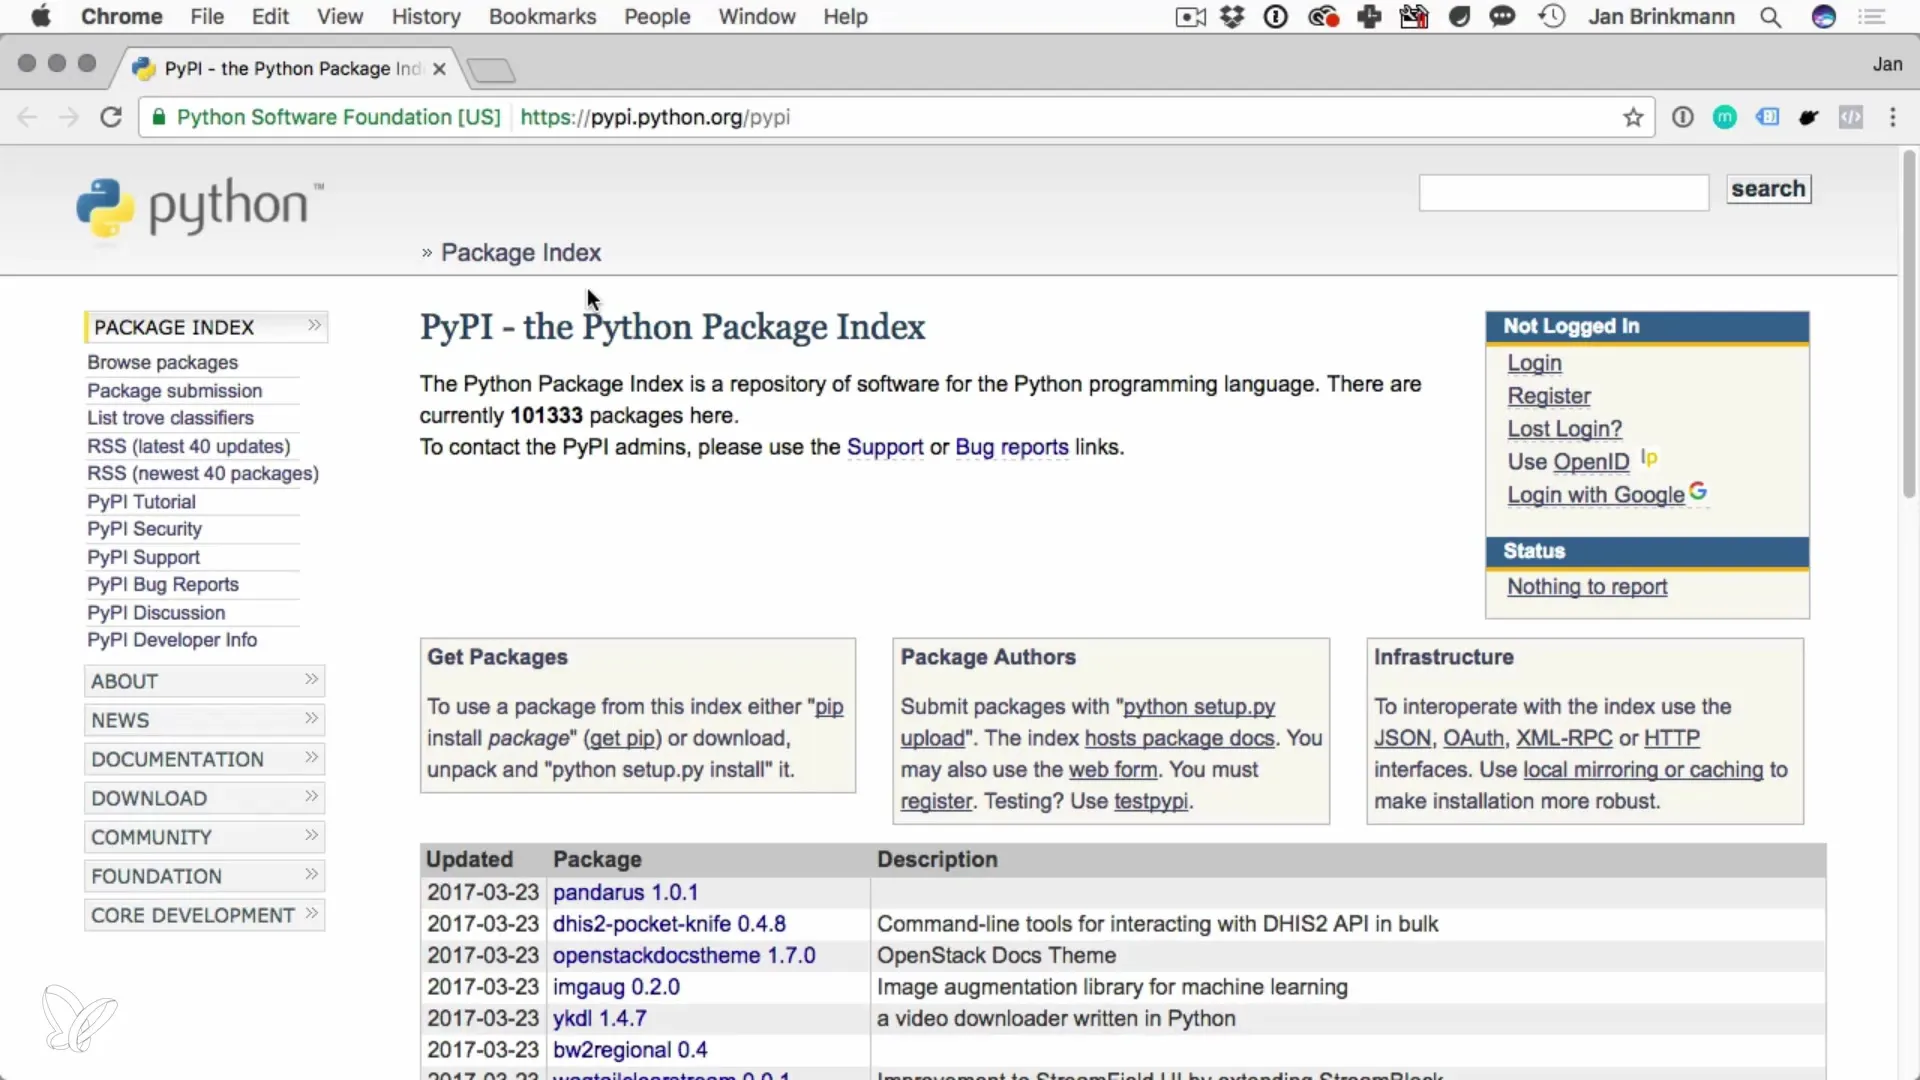Expand the DOWNLOAD section
This screenshot has height=1080, width=1920.
point(205,798)
